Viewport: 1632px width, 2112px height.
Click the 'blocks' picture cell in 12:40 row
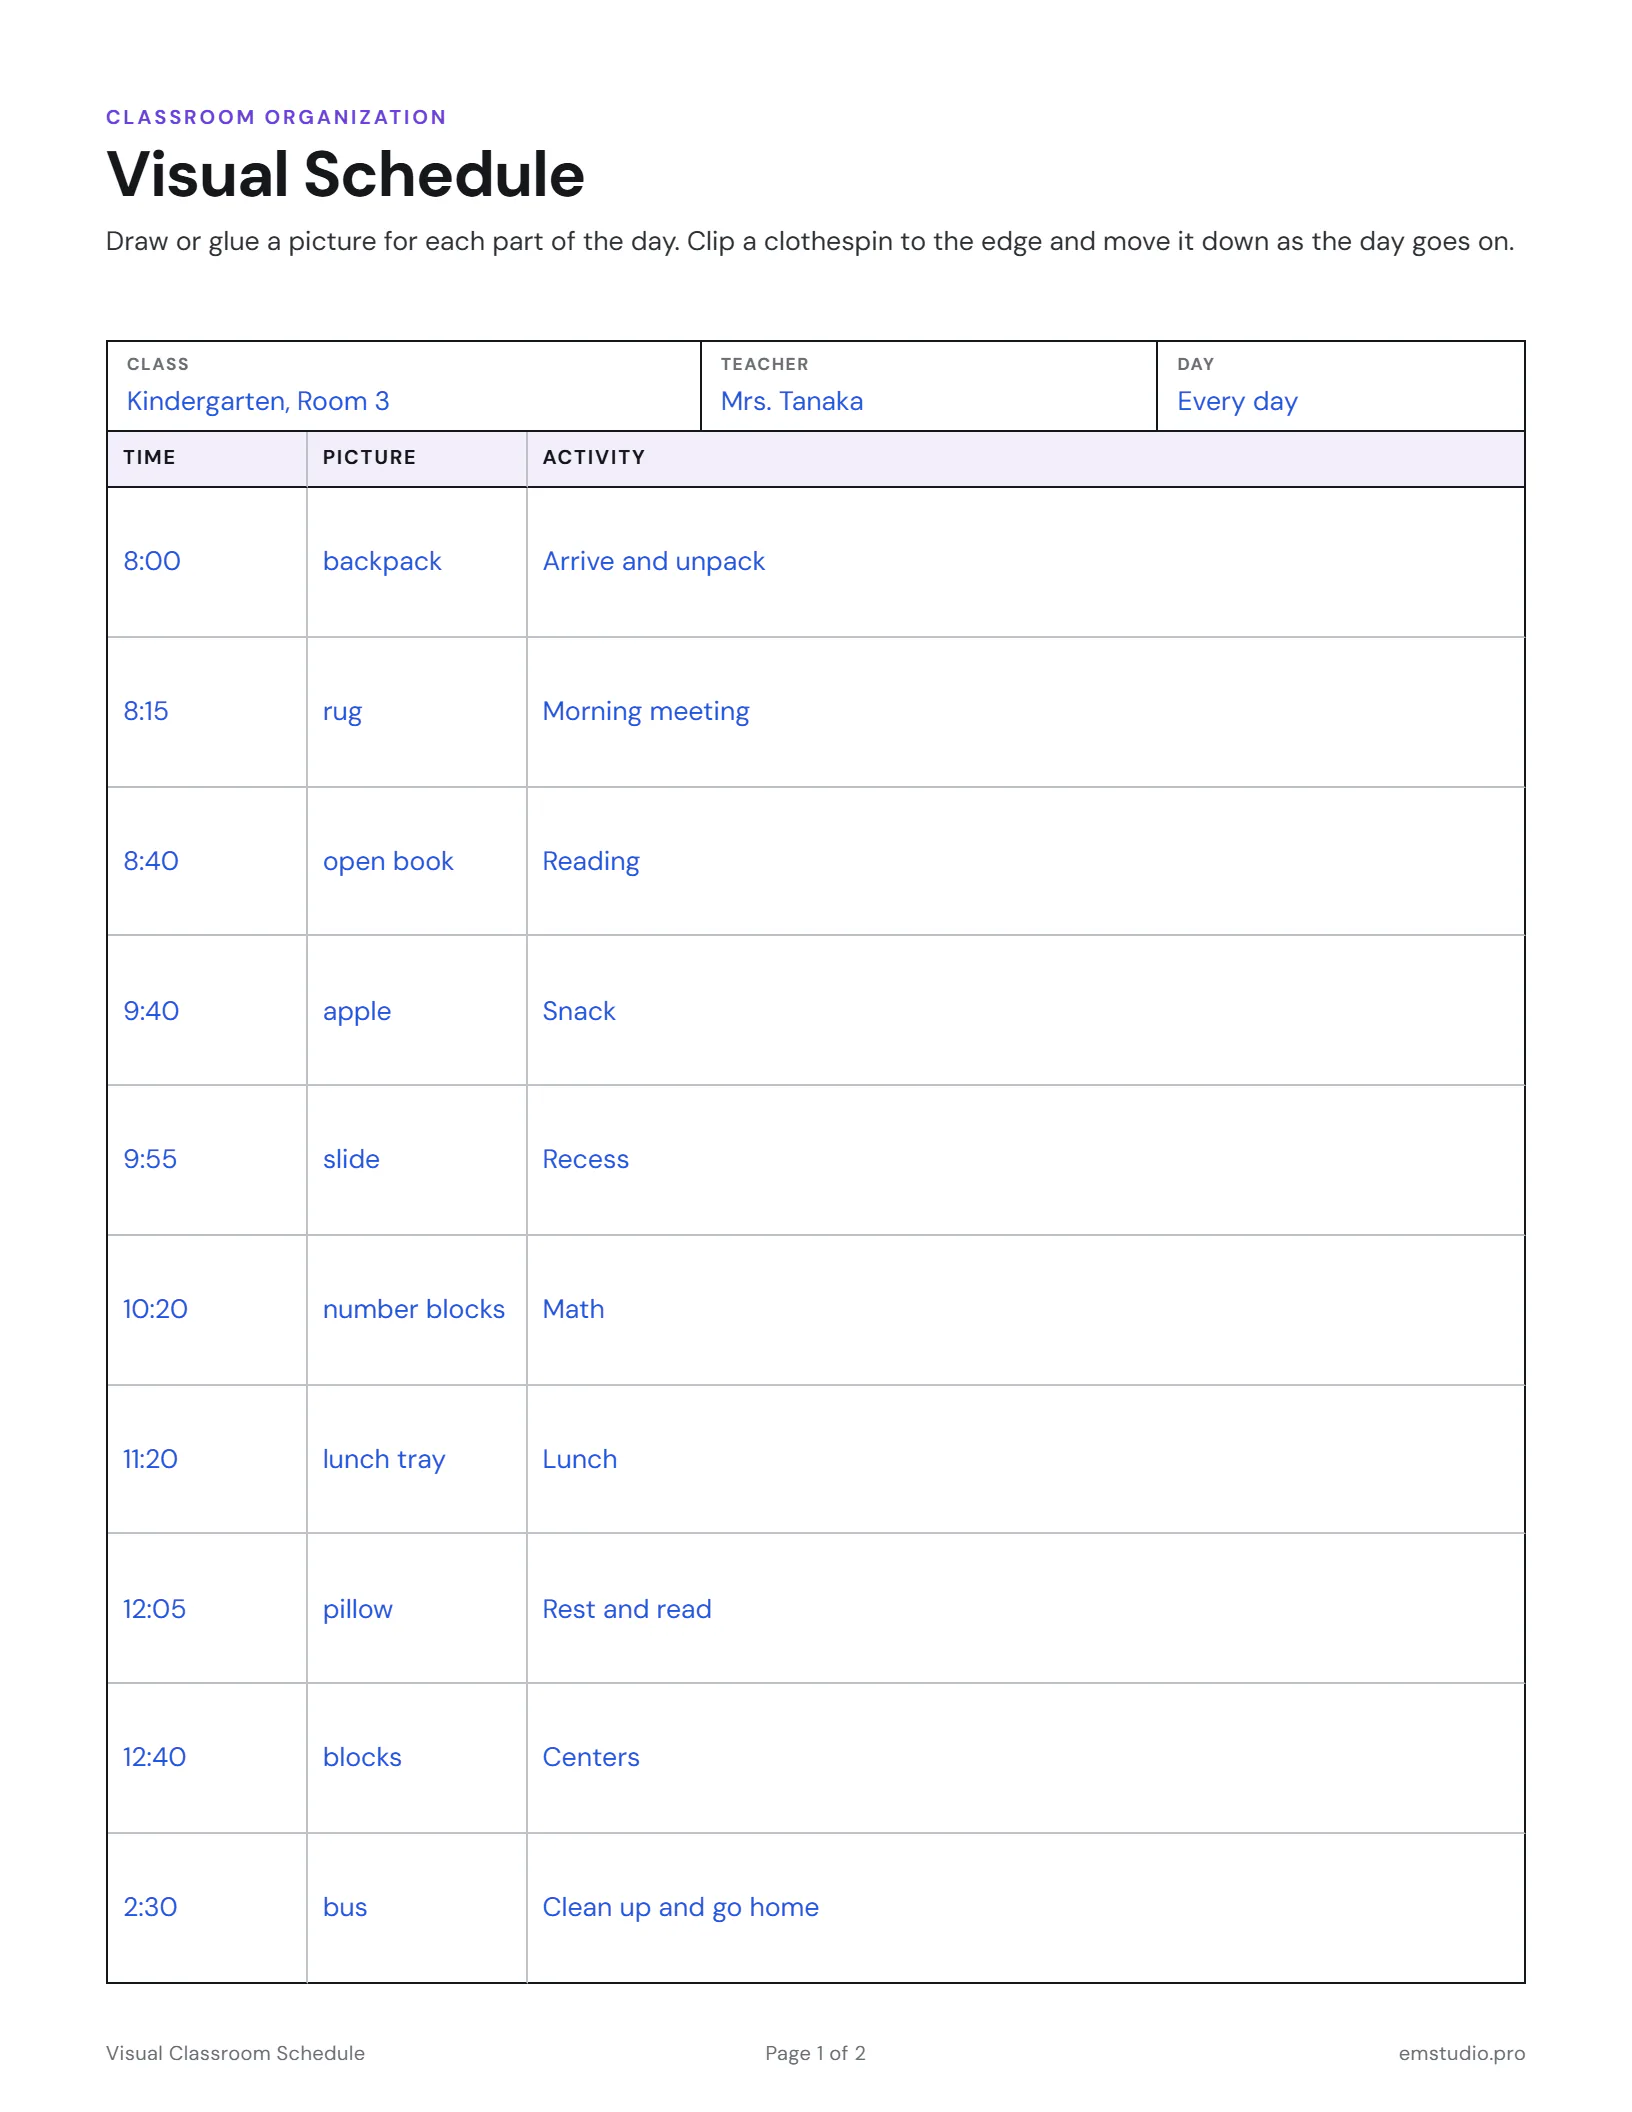coord(417,1758)
